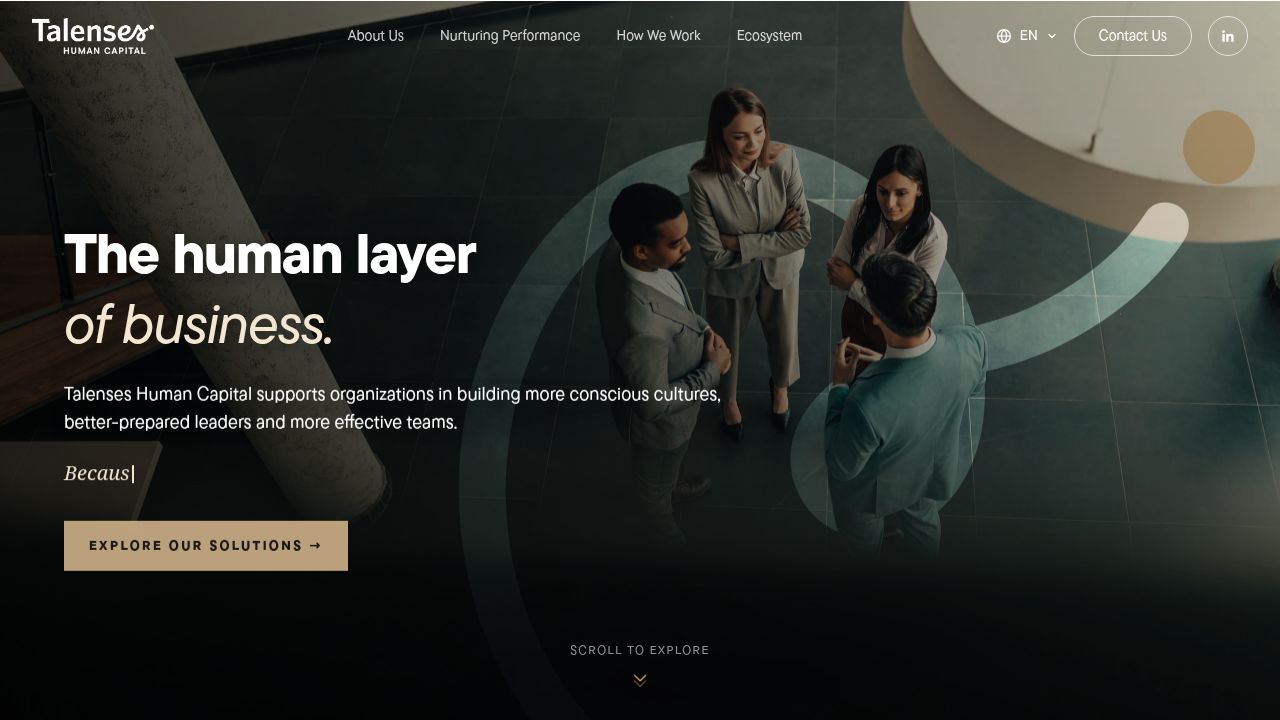The height and width of the screenshot is (720, 1280).
Task: Navigate to the Ecosystem page
Action: click(769, 36)
